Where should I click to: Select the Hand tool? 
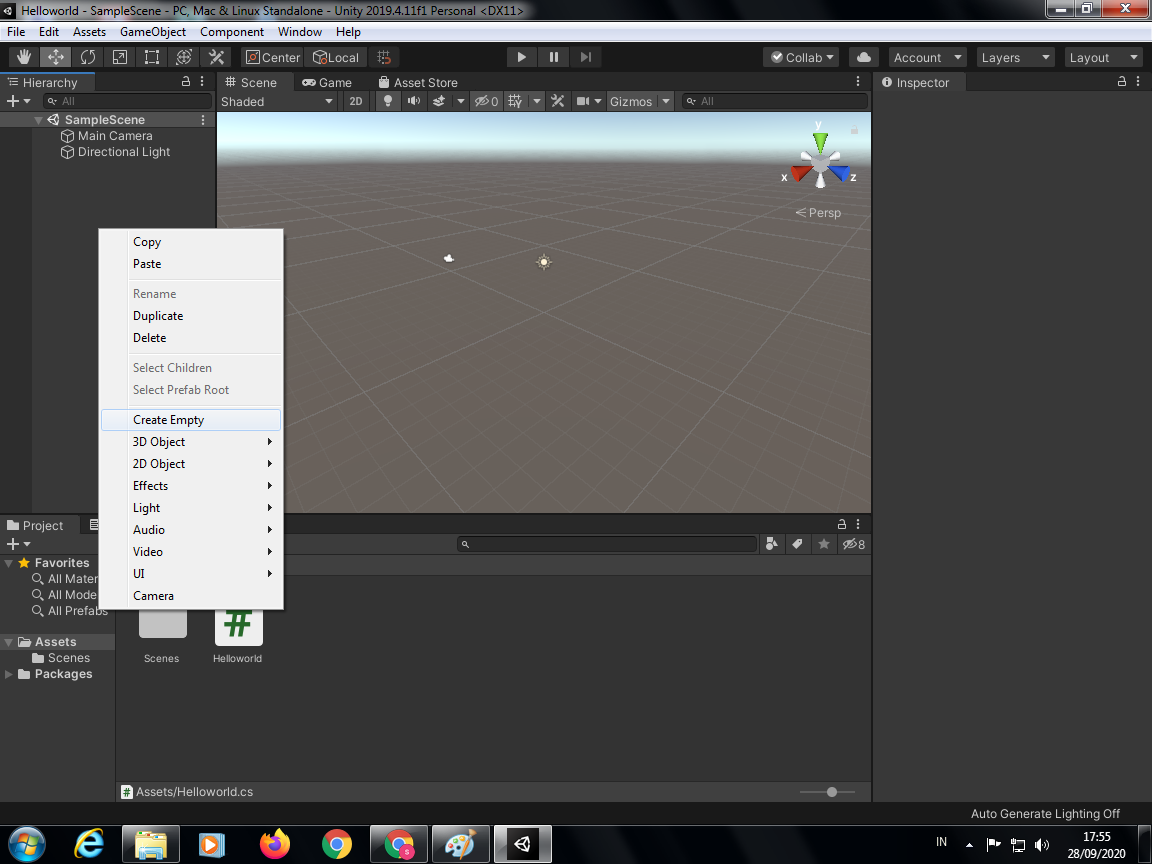[x=24, y=57]
